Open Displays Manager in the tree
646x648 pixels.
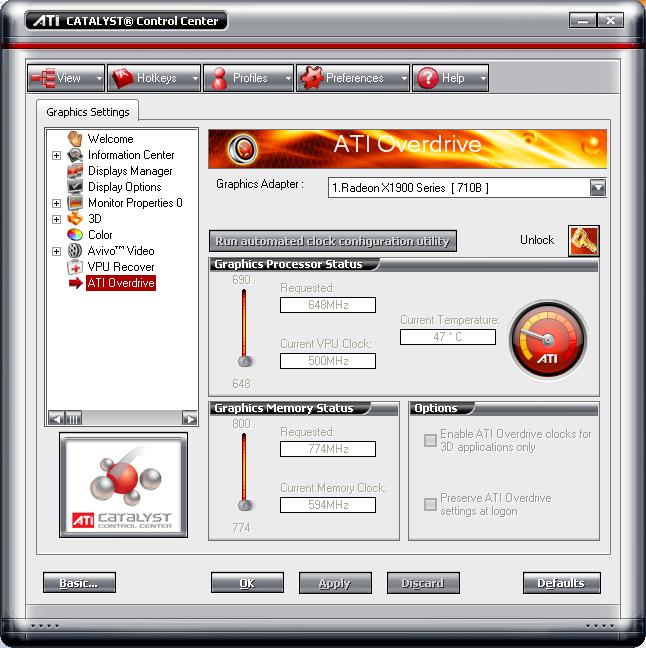coord(130,171)
